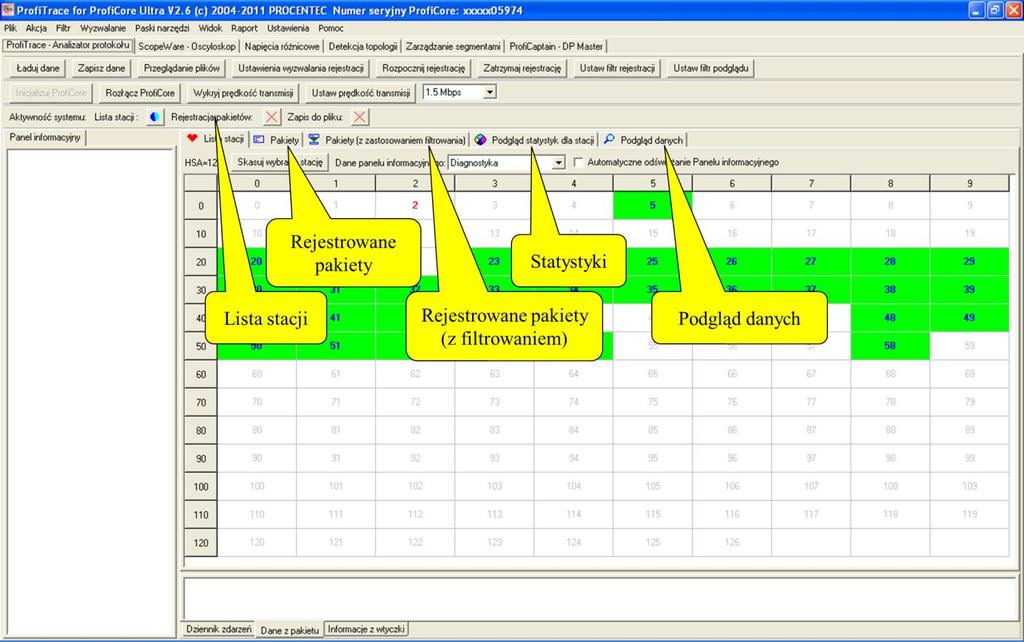Select green station 26 cell

(731, 261)
